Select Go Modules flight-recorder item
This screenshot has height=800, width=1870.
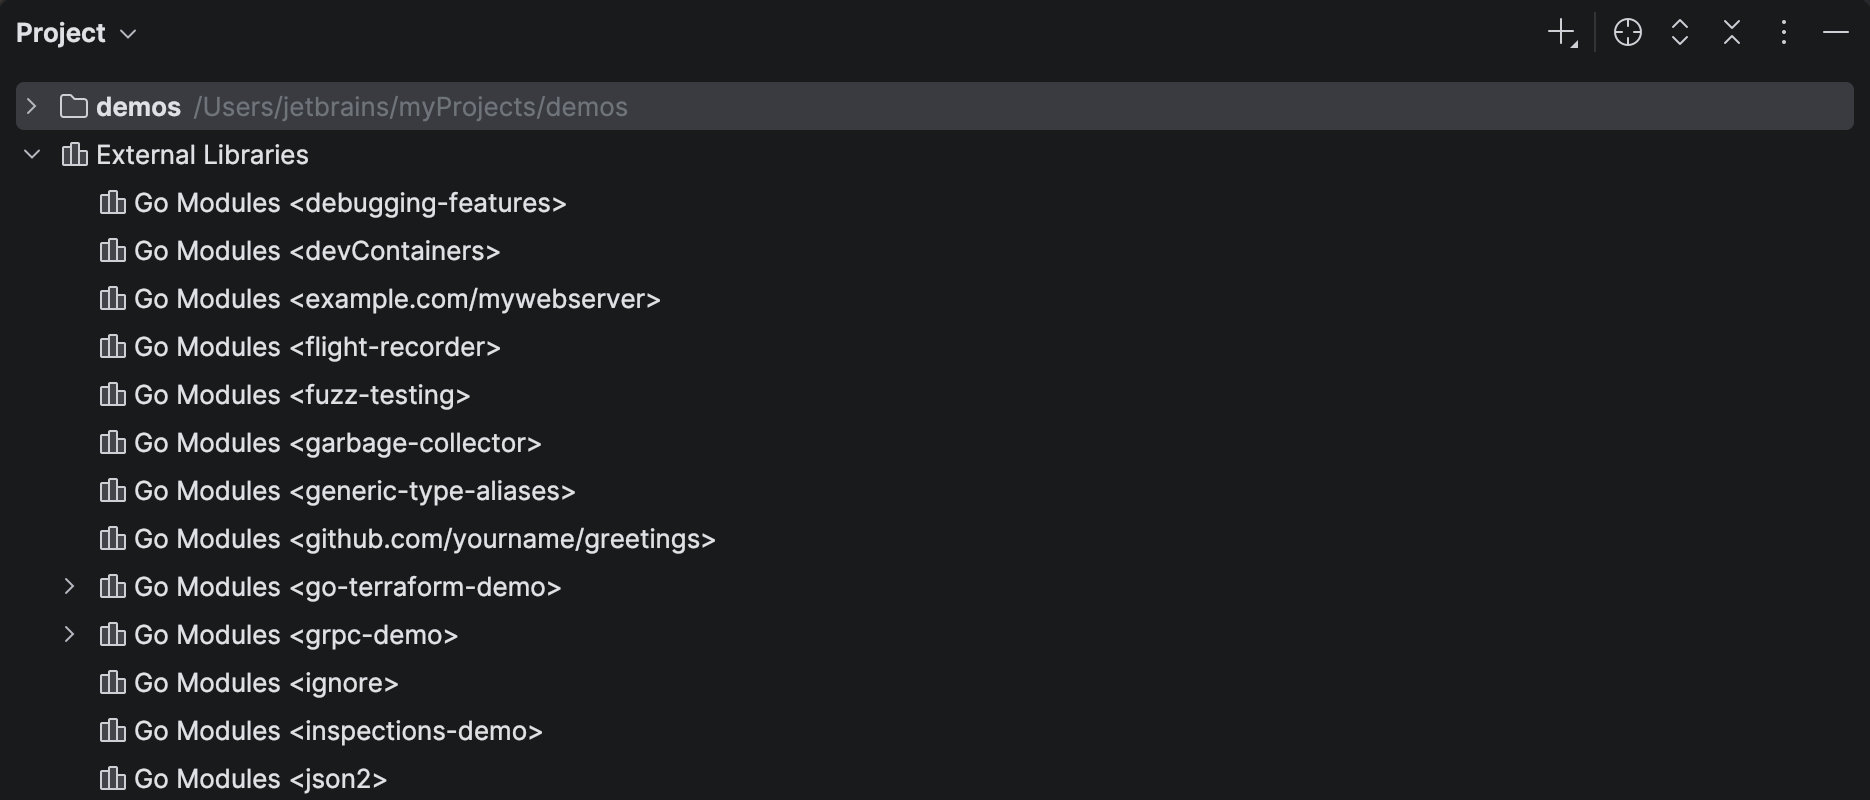[317, 347]
